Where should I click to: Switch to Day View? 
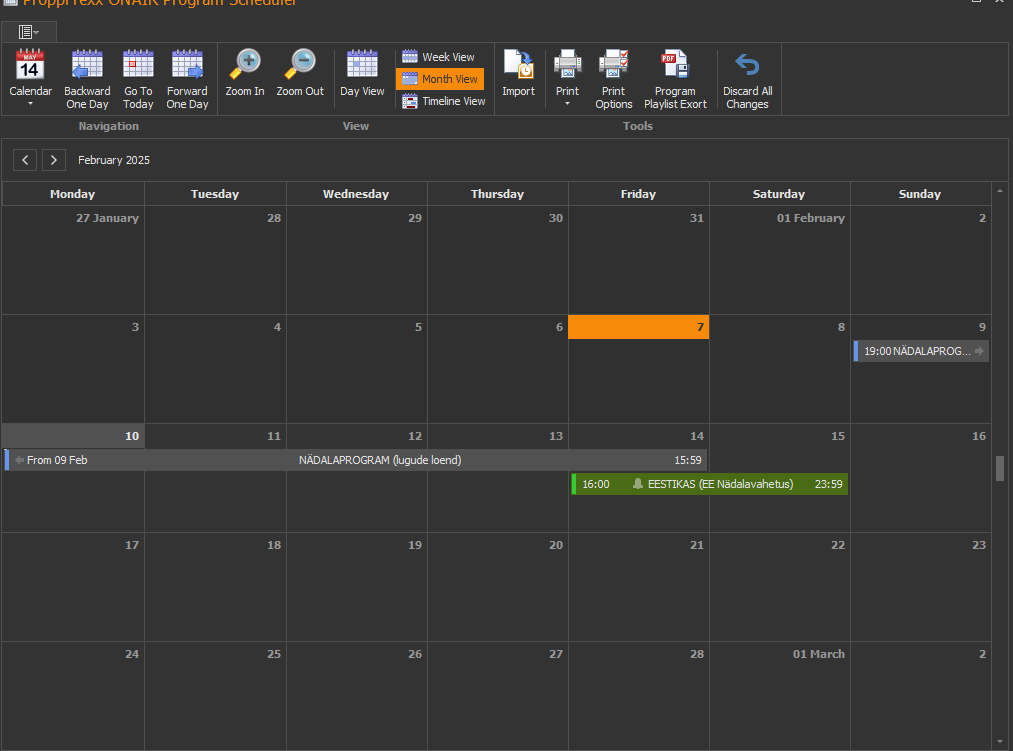pos(362,66)
